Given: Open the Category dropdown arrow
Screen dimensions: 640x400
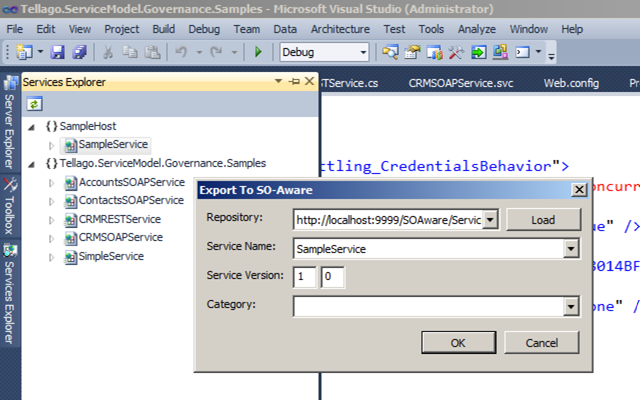Looking at the screenshot, I should [571, 307].
